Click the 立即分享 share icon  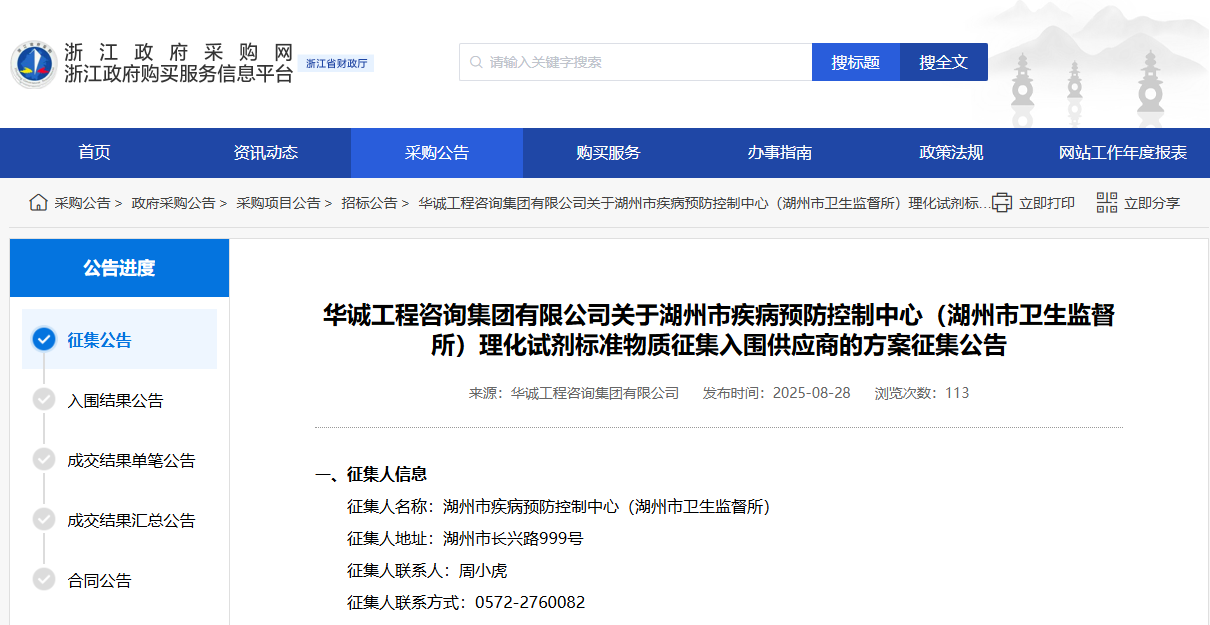click(1106, 202)
